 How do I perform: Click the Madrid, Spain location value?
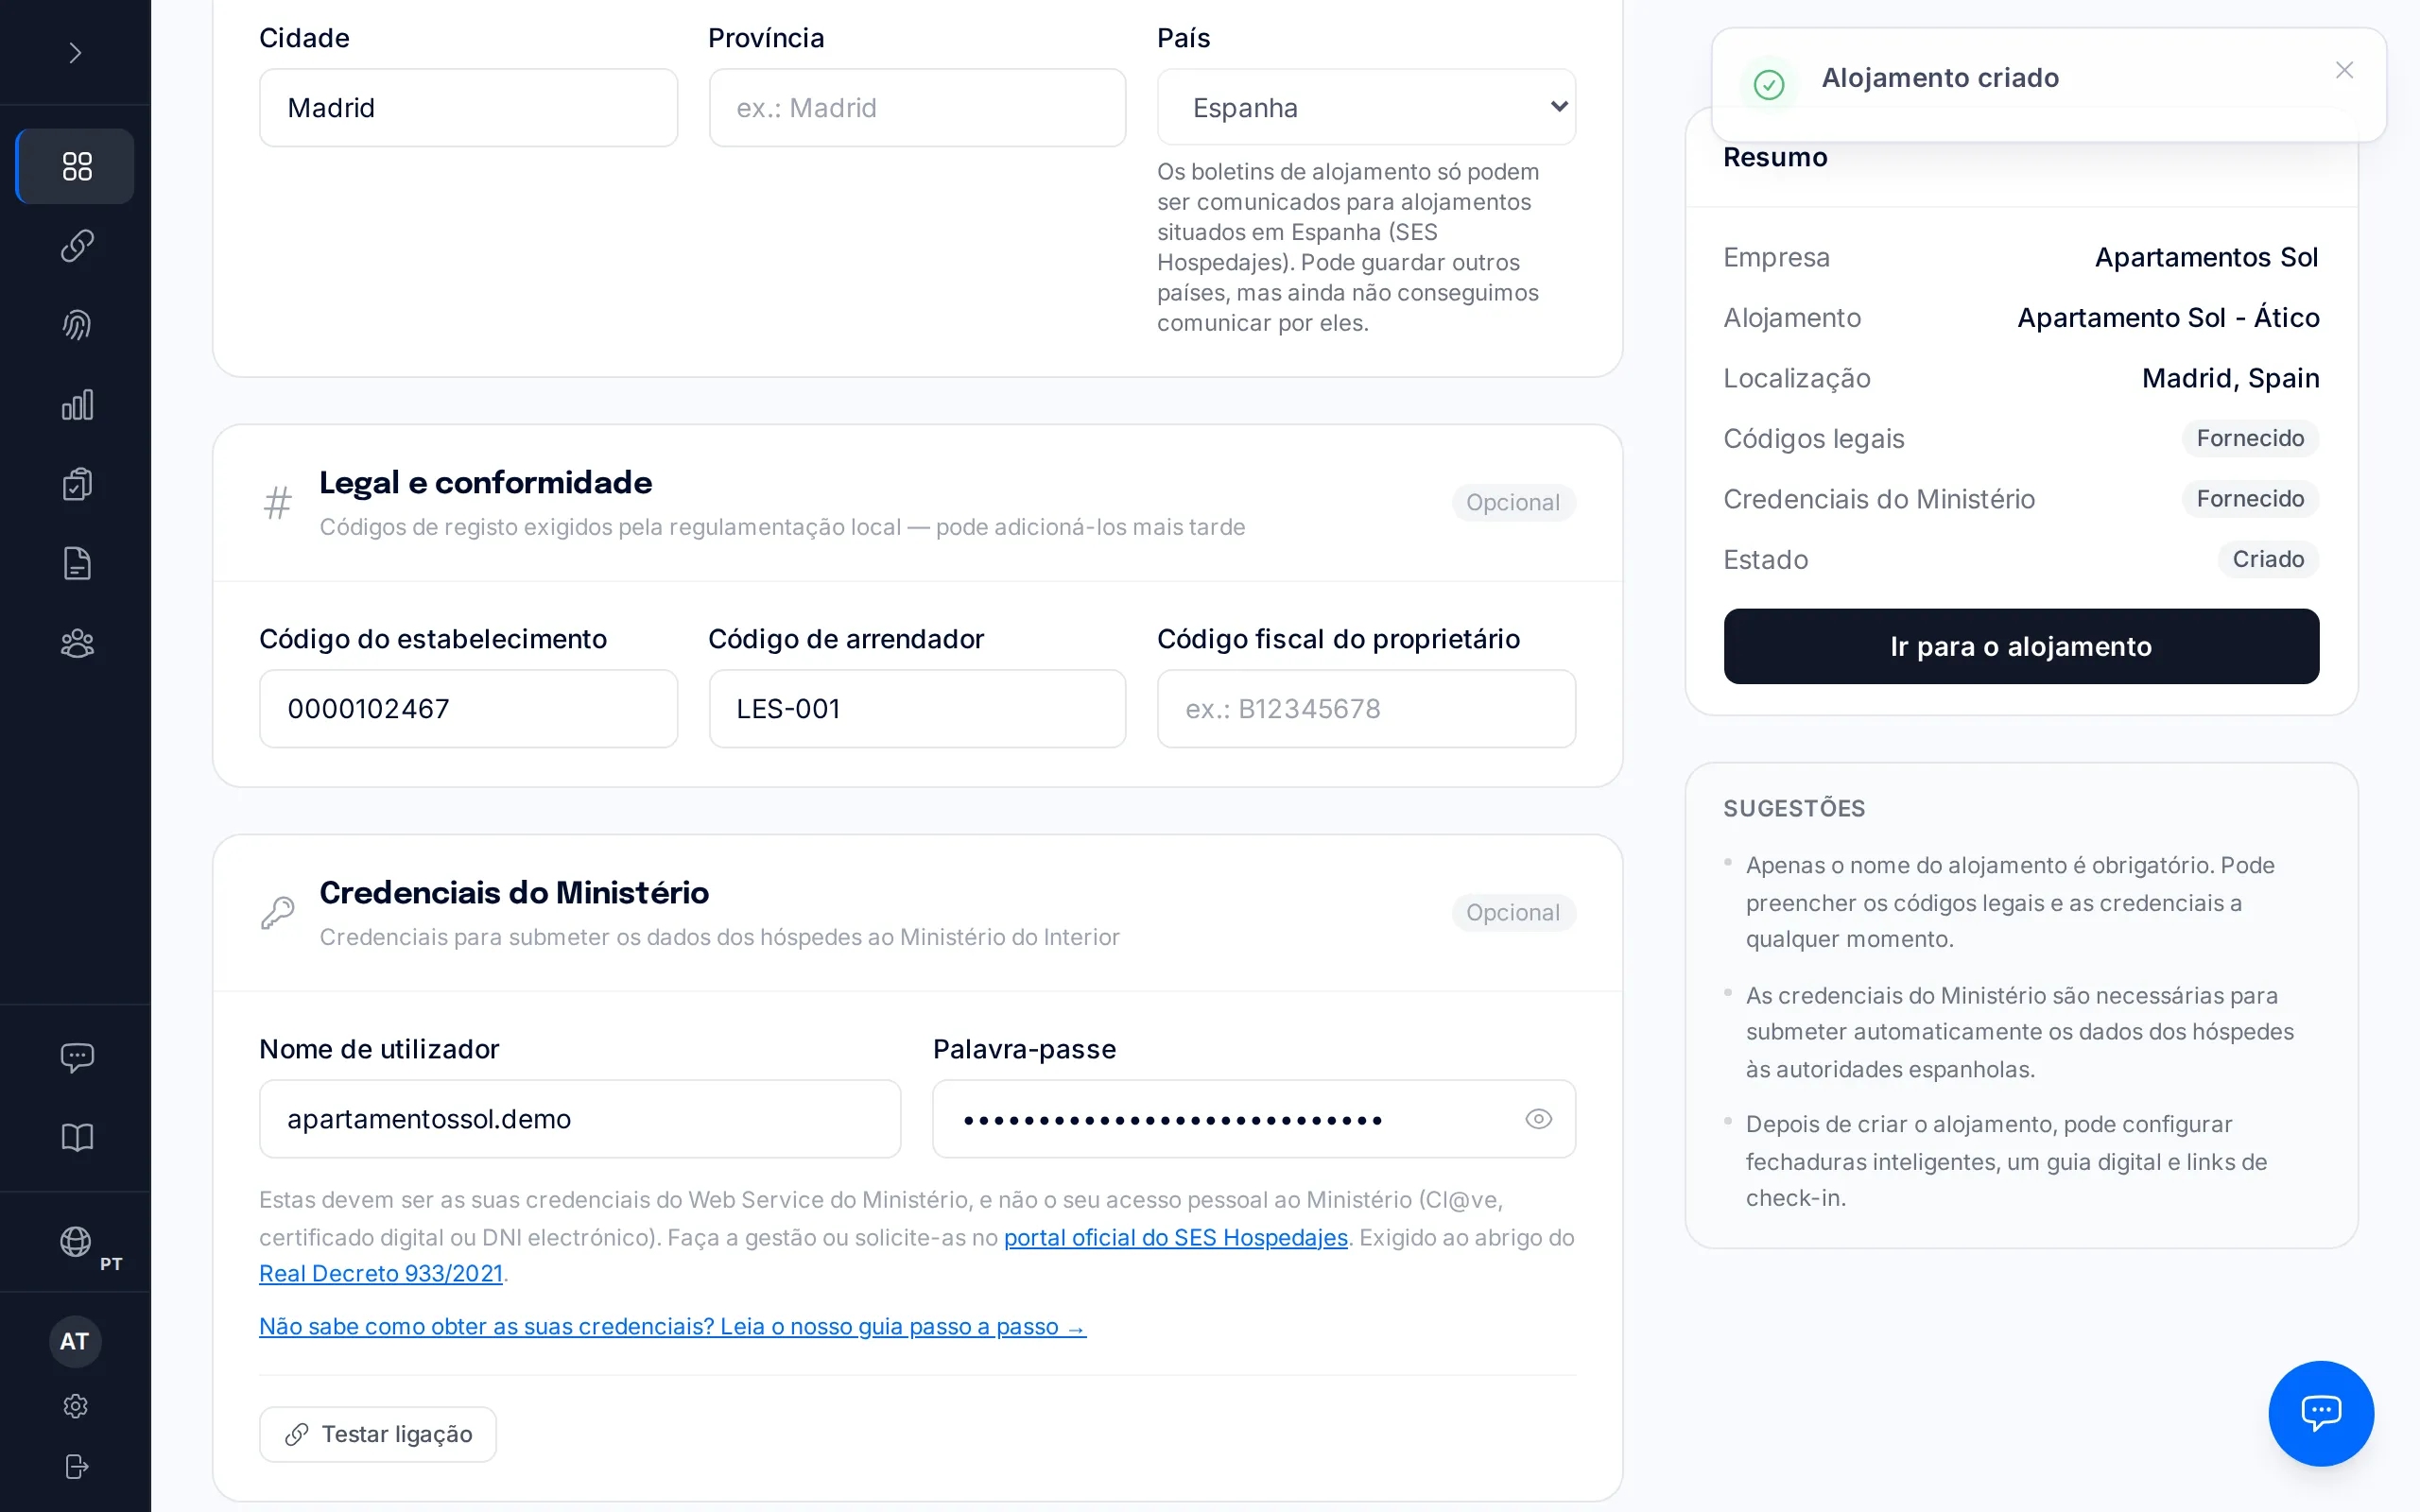tap(2230, 378)
